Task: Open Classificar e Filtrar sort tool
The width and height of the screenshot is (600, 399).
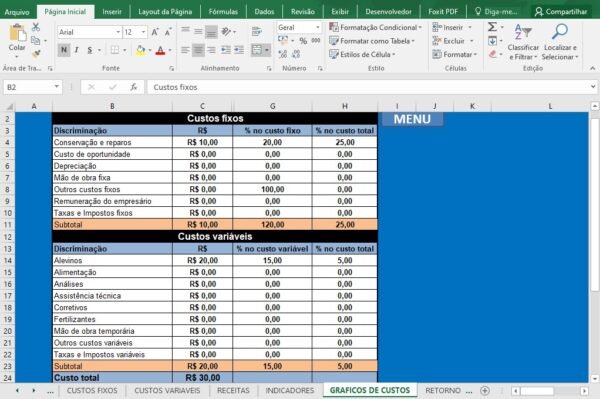Action: 523,42
